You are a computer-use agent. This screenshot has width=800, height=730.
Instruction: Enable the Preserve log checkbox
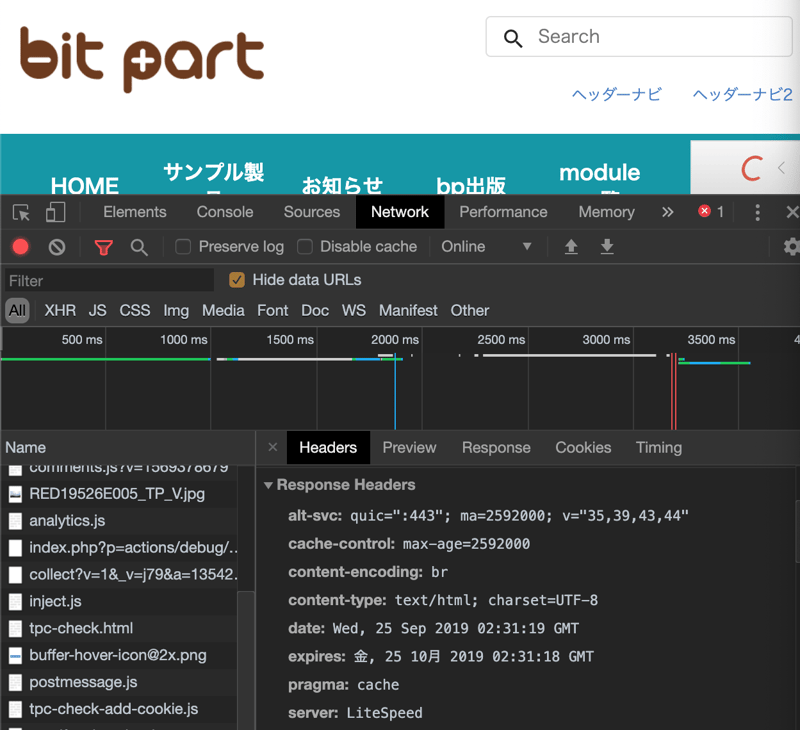[x=183, y=247]
